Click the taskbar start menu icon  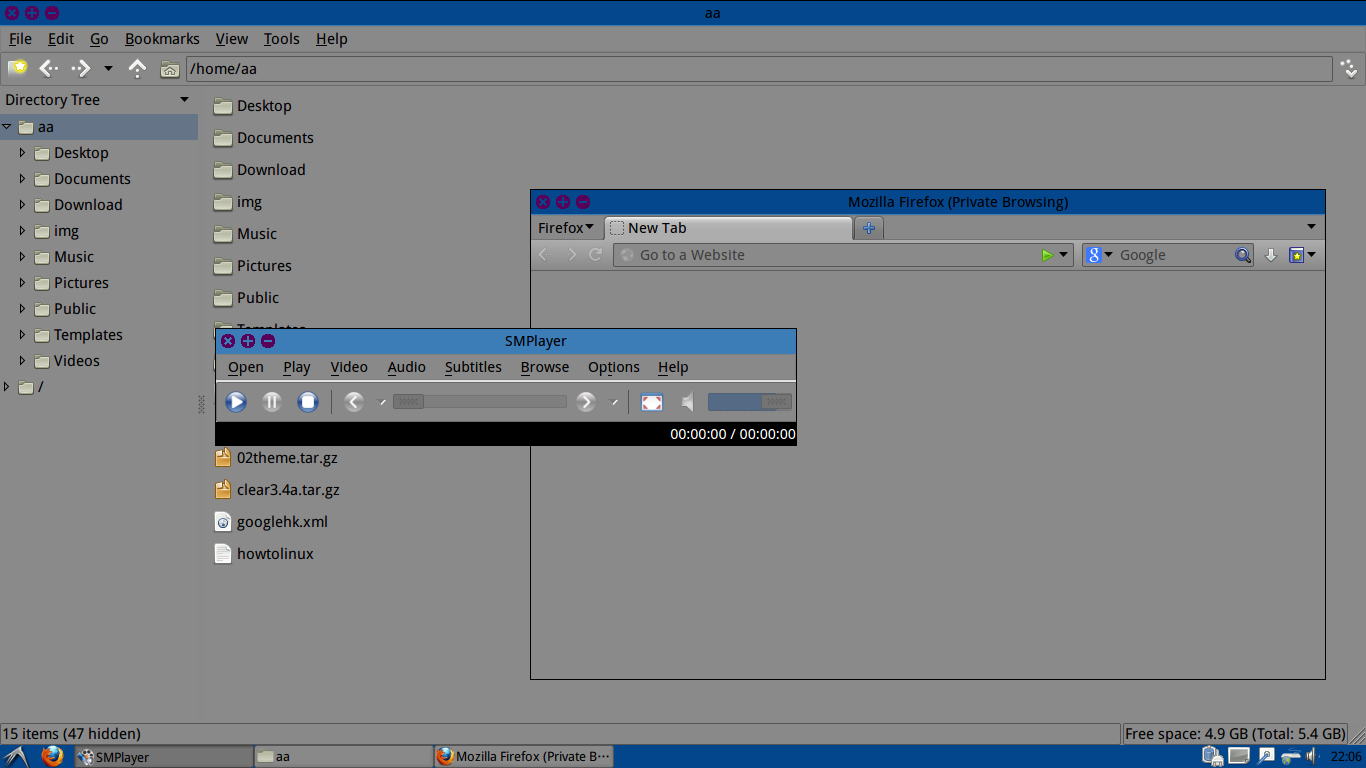click(x=15, y=756)
